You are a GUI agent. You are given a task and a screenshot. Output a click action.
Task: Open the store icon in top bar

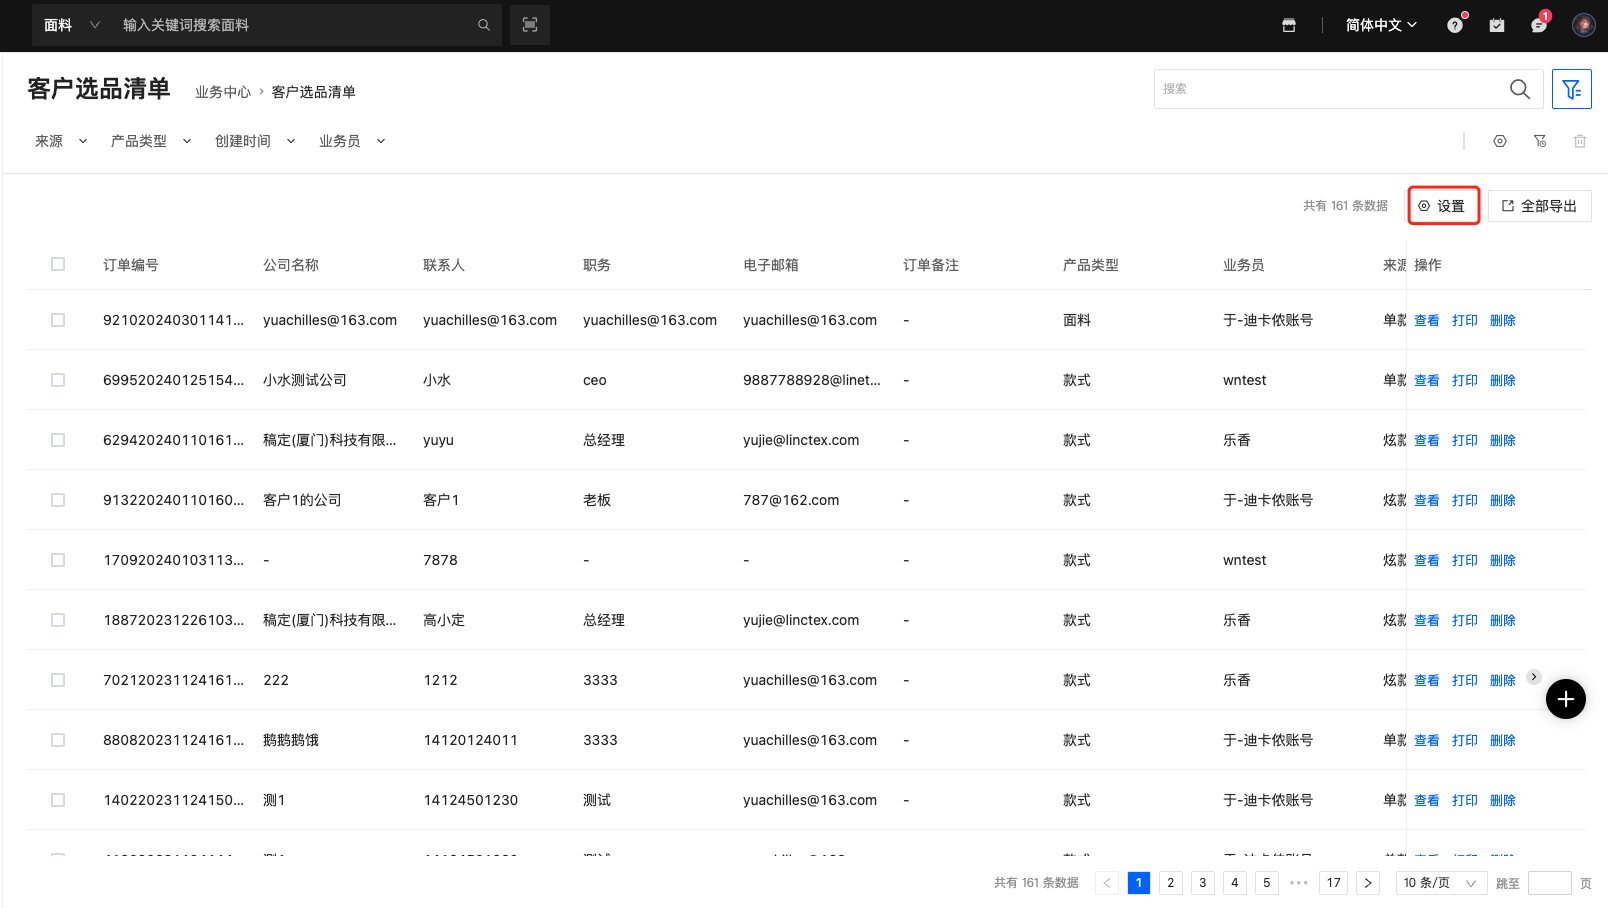(x=1289, y=25)
